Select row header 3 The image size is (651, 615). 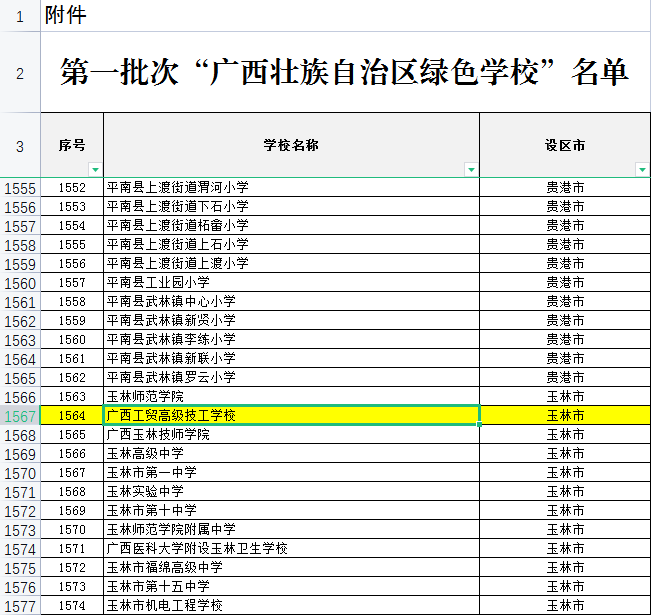tap(20, 146)
